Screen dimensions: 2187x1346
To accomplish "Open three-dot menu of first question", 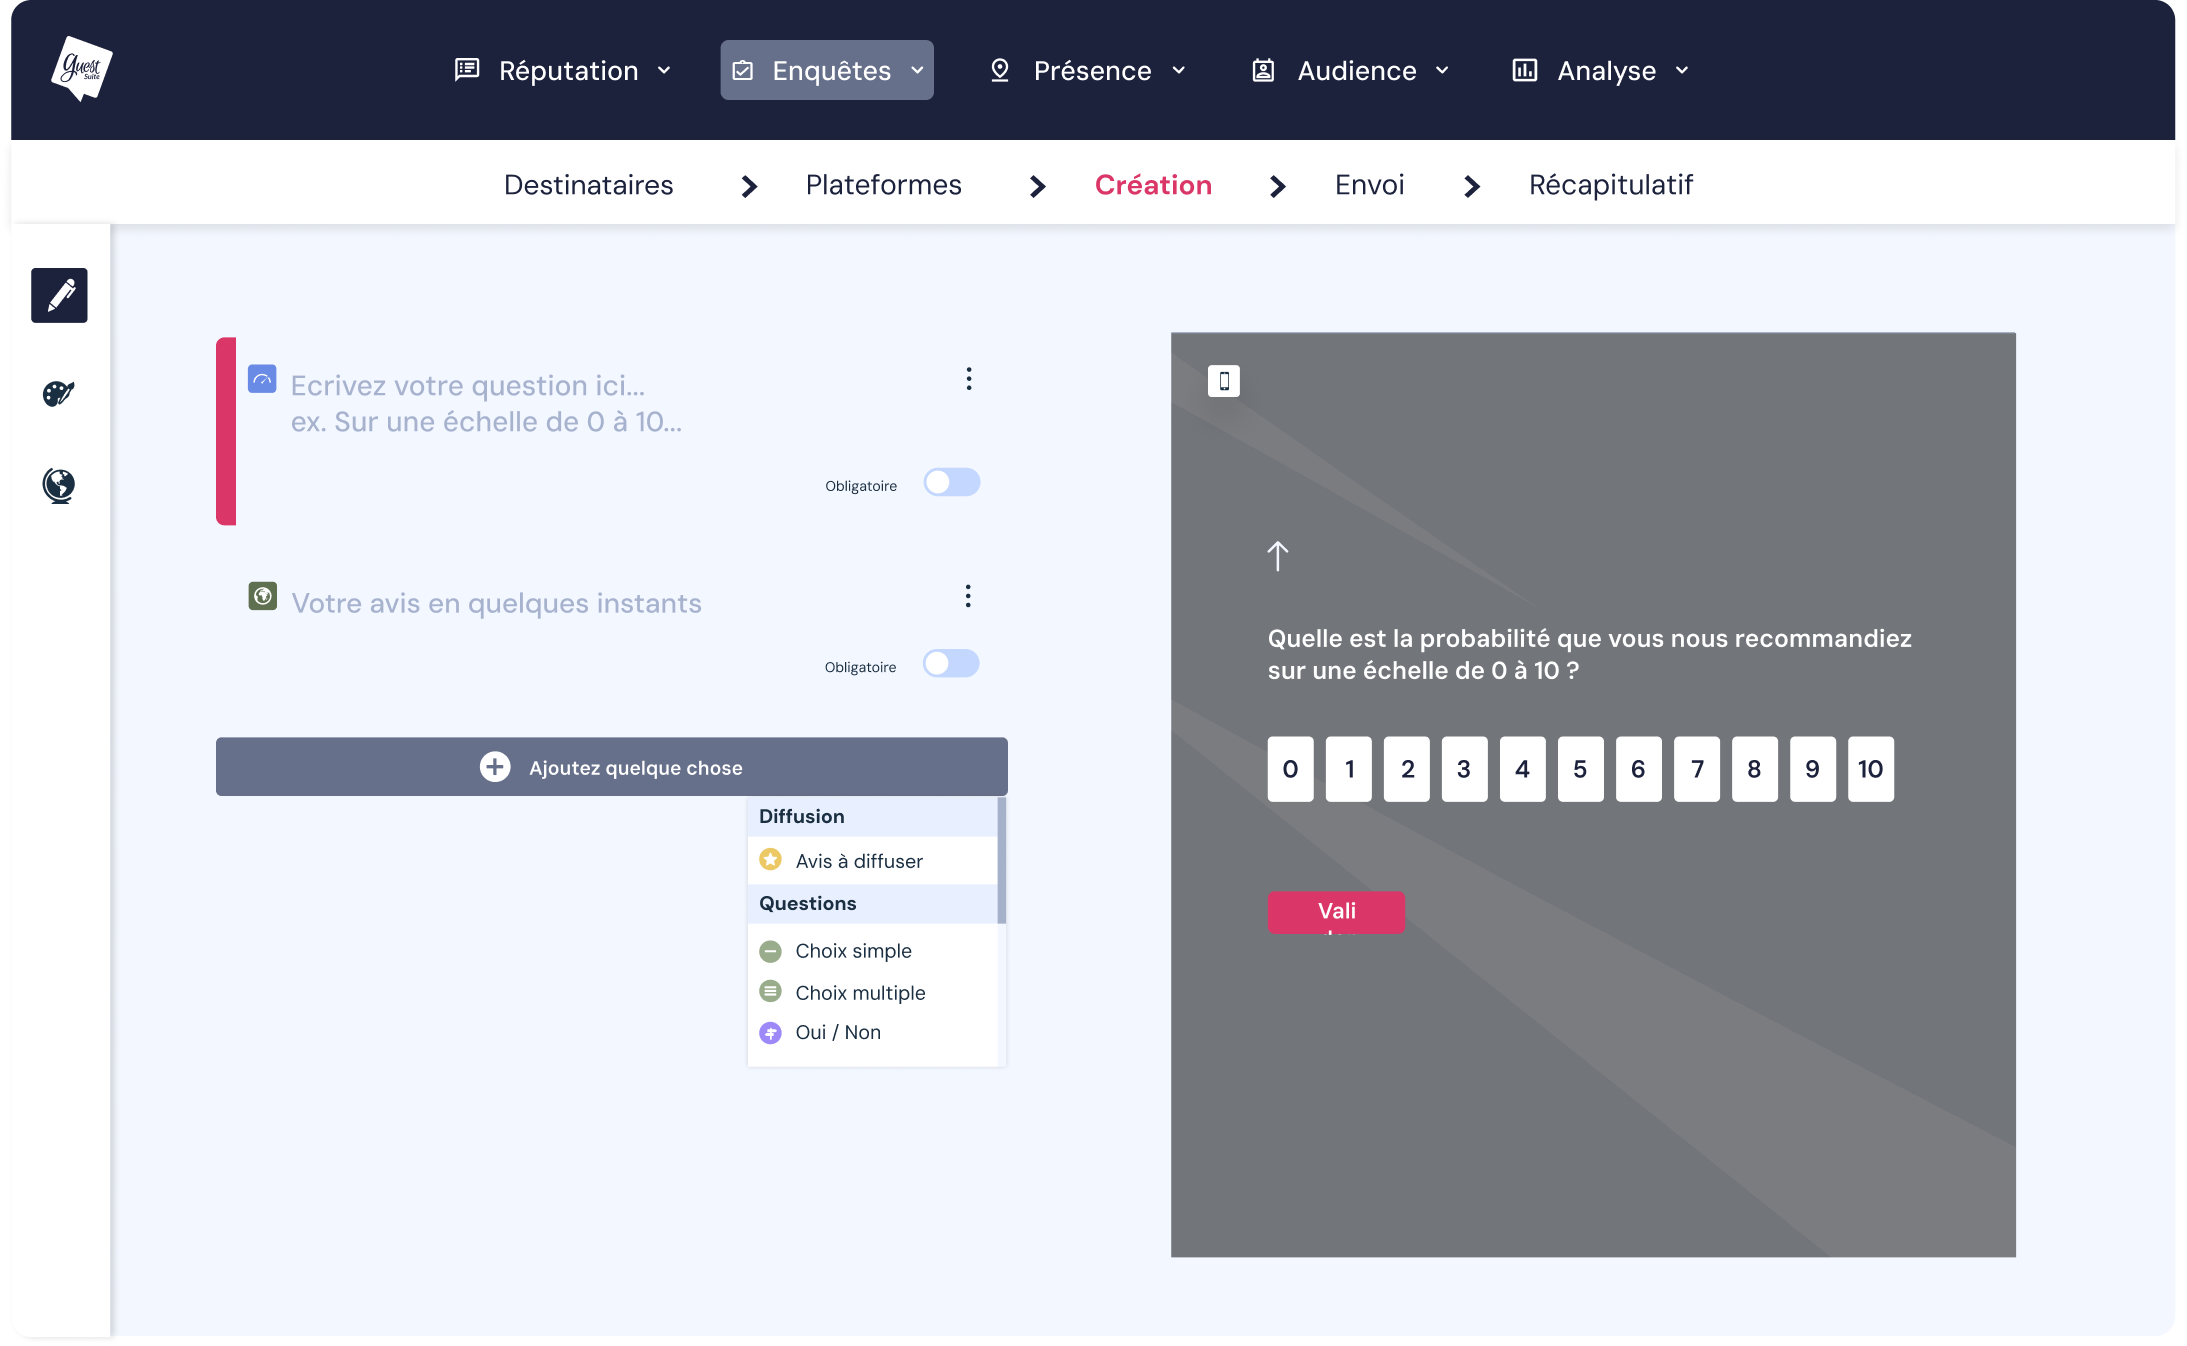I will (968, 378).
